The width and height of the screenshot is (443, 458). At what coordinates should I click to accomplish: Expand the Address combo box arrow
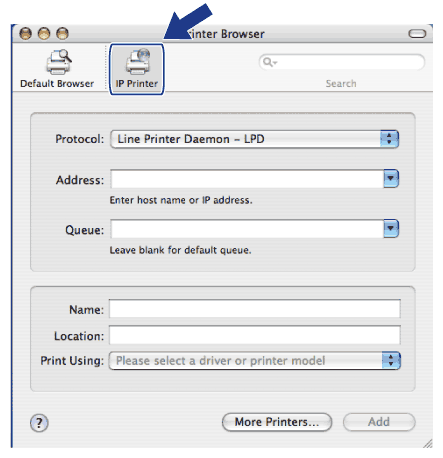tap(391, 179)
